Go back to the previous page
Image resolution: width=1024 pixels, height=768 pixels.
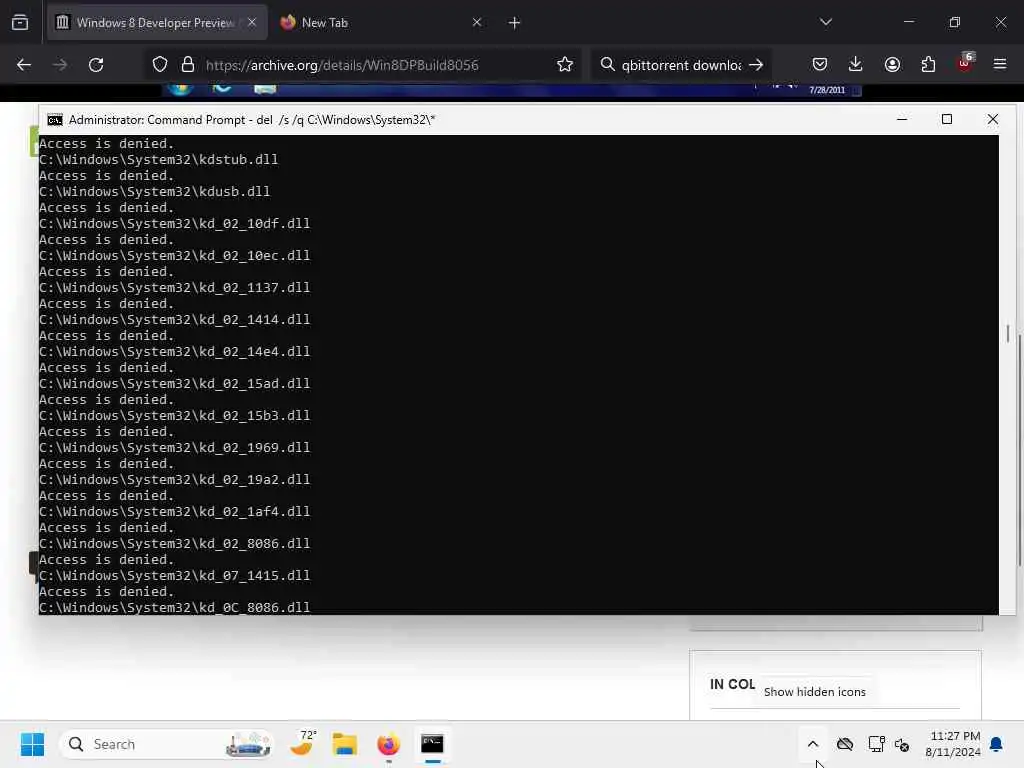click(x=24, y=65)
